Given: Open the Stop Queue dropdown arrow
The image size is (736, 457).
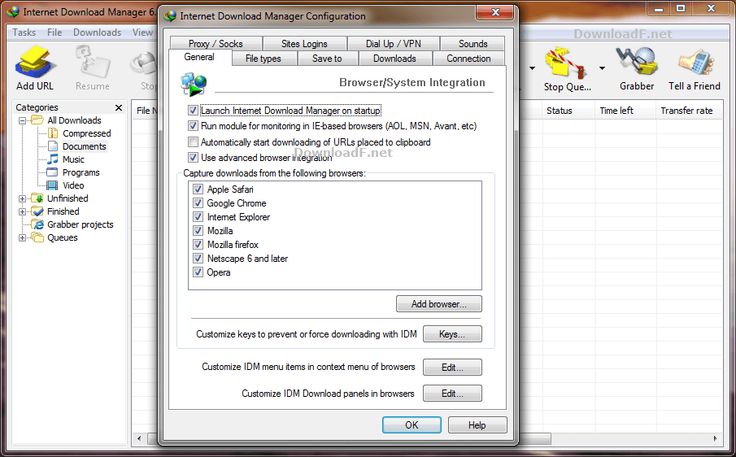Looking at the screenshot, I should (x=602, y=69).
